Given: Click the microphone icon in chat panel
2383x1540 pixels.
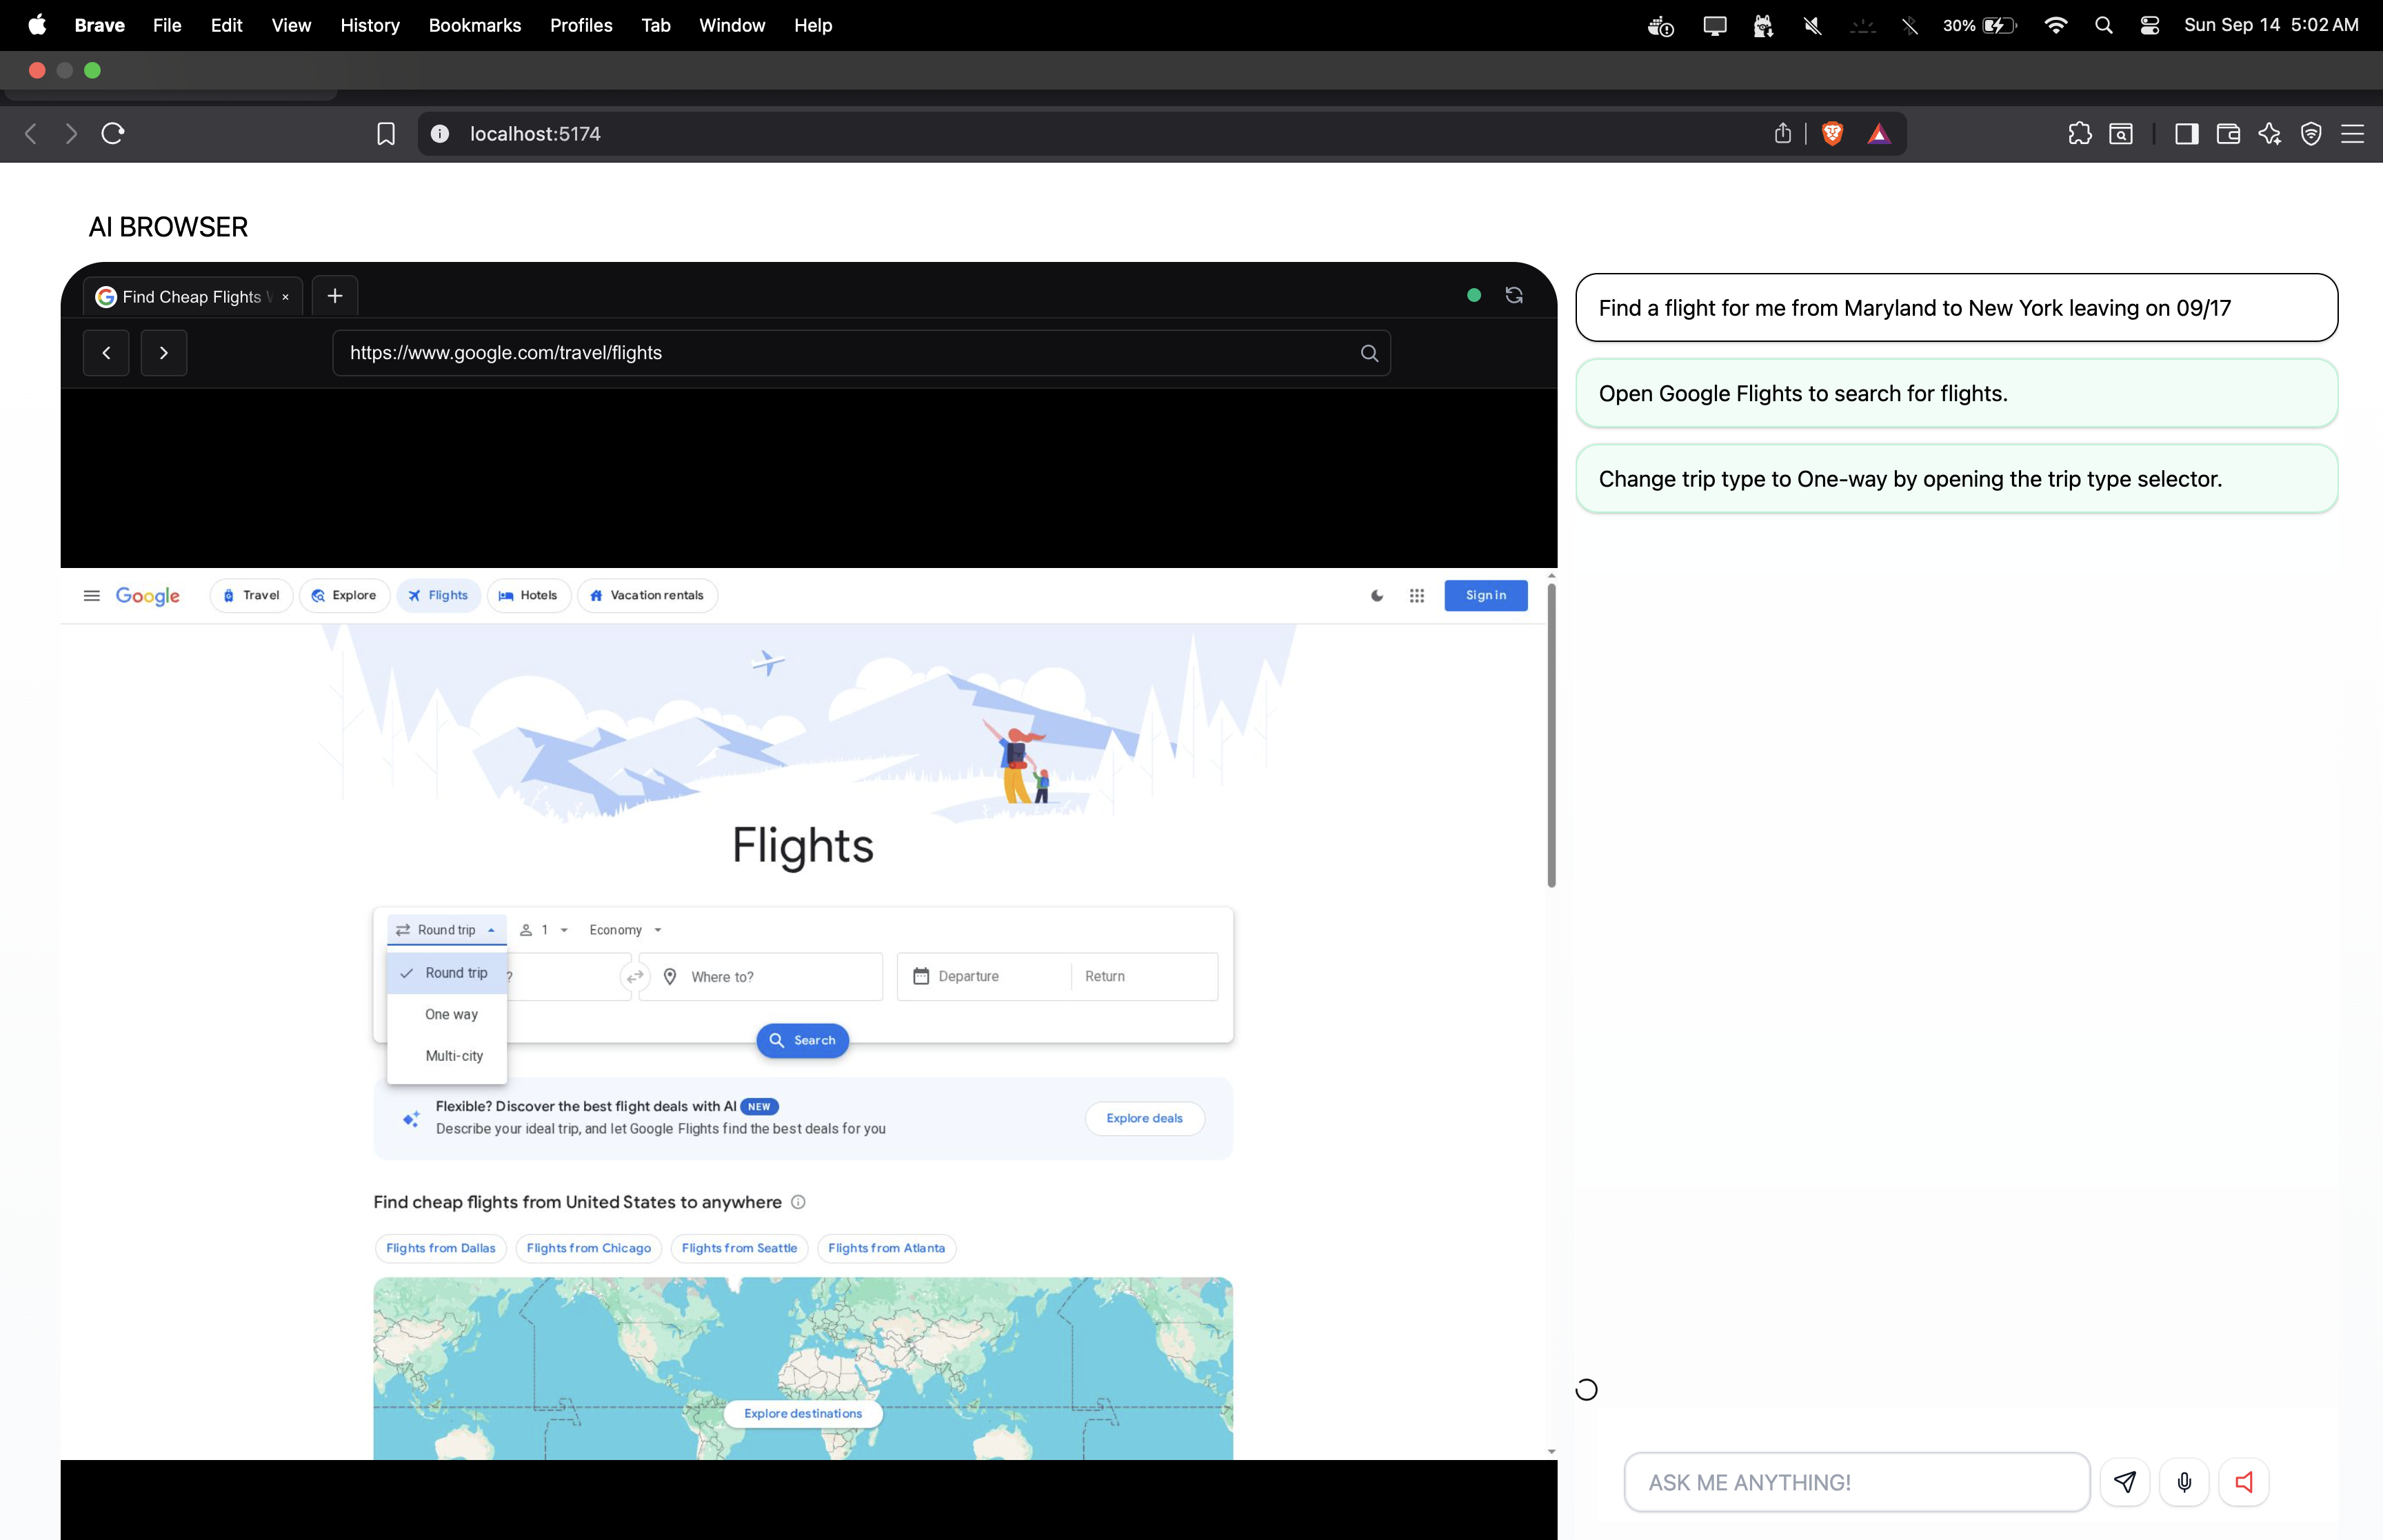Looking at the screenshot, I should pyautogui.click(x=2184, y=1482).
